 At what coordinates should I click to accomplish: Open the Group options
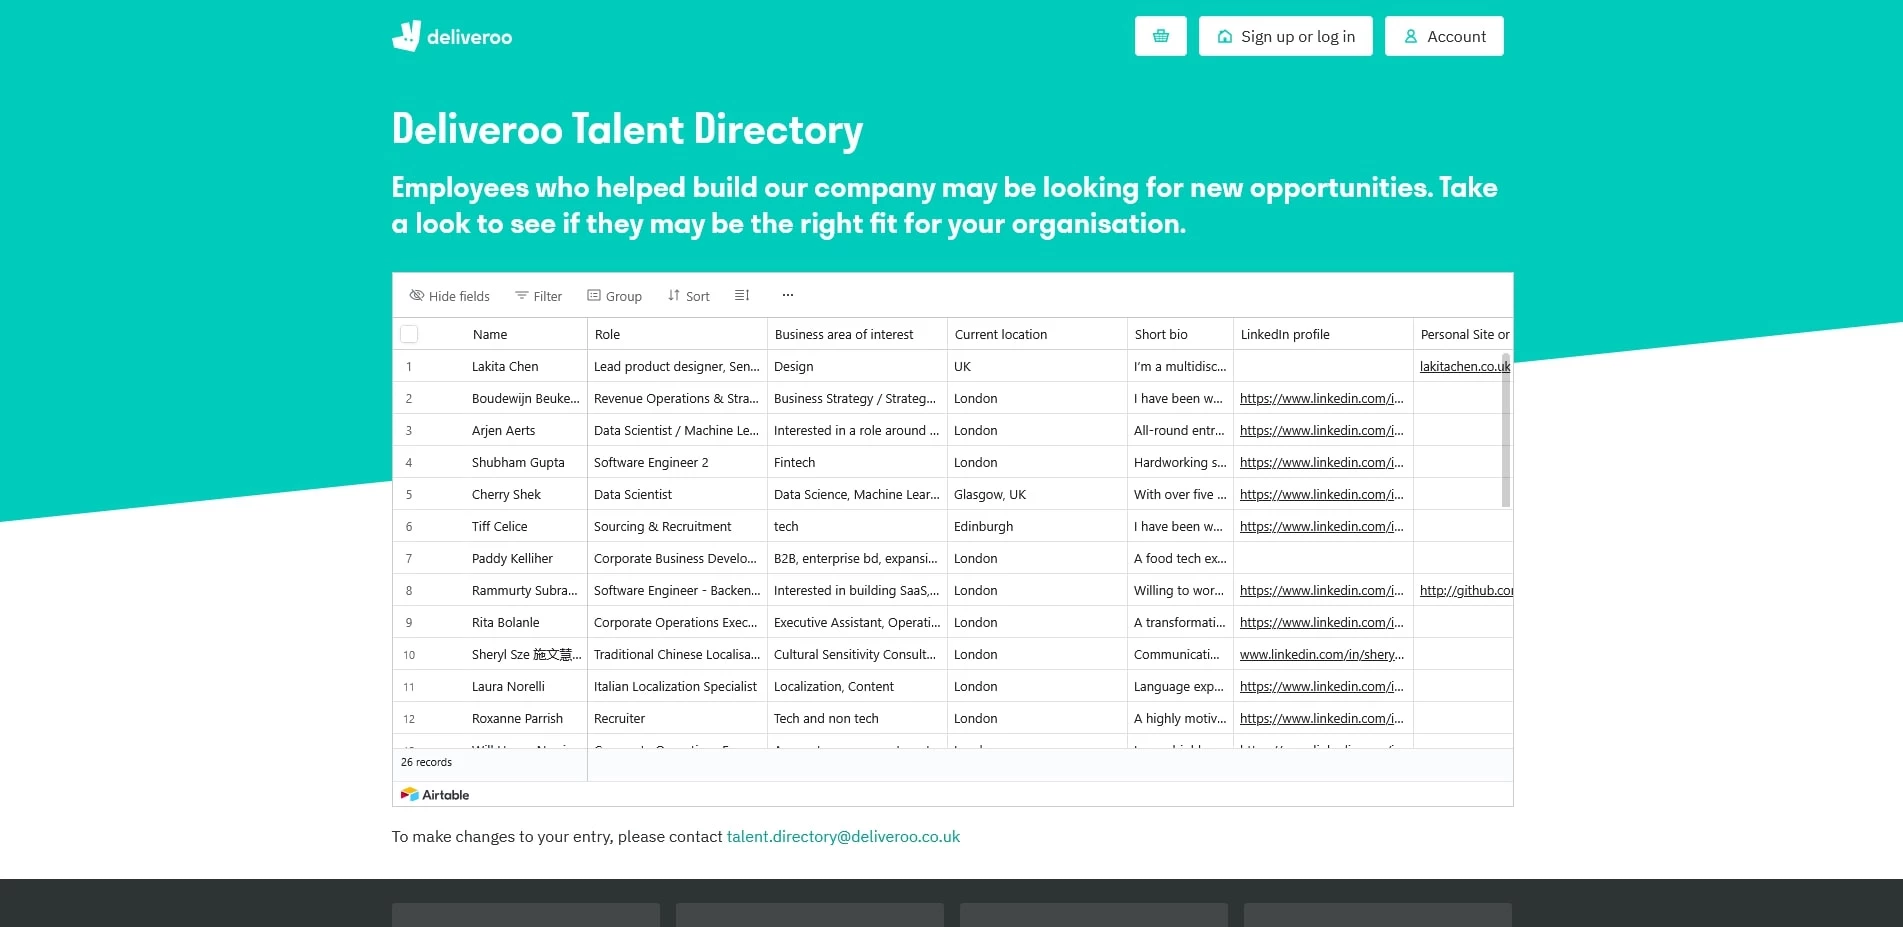point(614,296)
